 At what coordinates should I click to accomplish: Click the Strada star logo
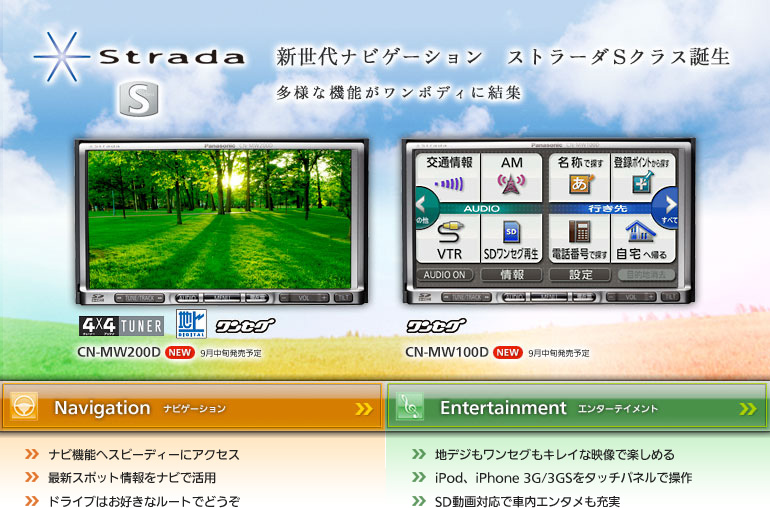pos(62,57)
